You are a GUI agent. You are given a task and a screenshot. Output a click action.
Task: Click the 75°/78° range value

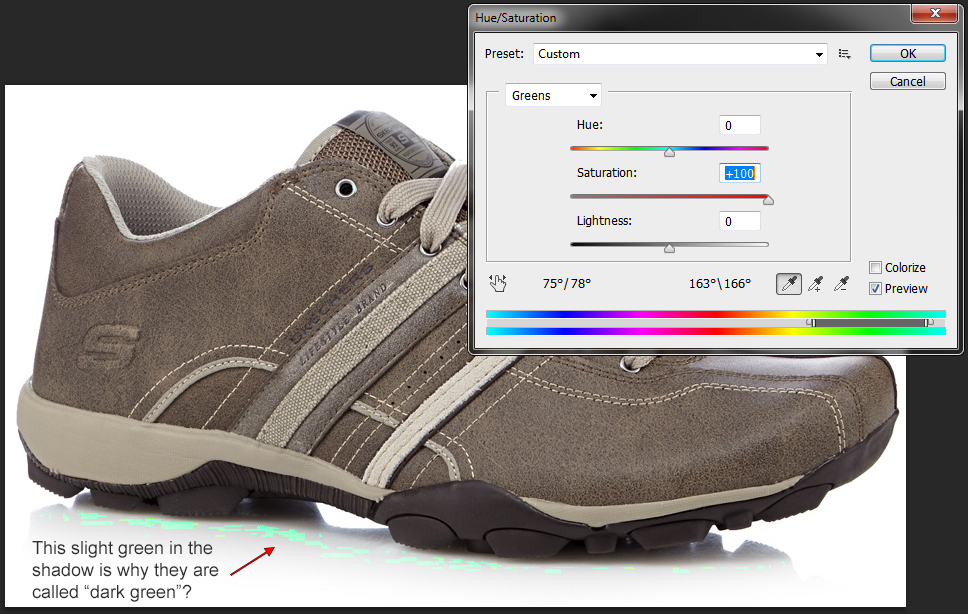coord(567,284)
